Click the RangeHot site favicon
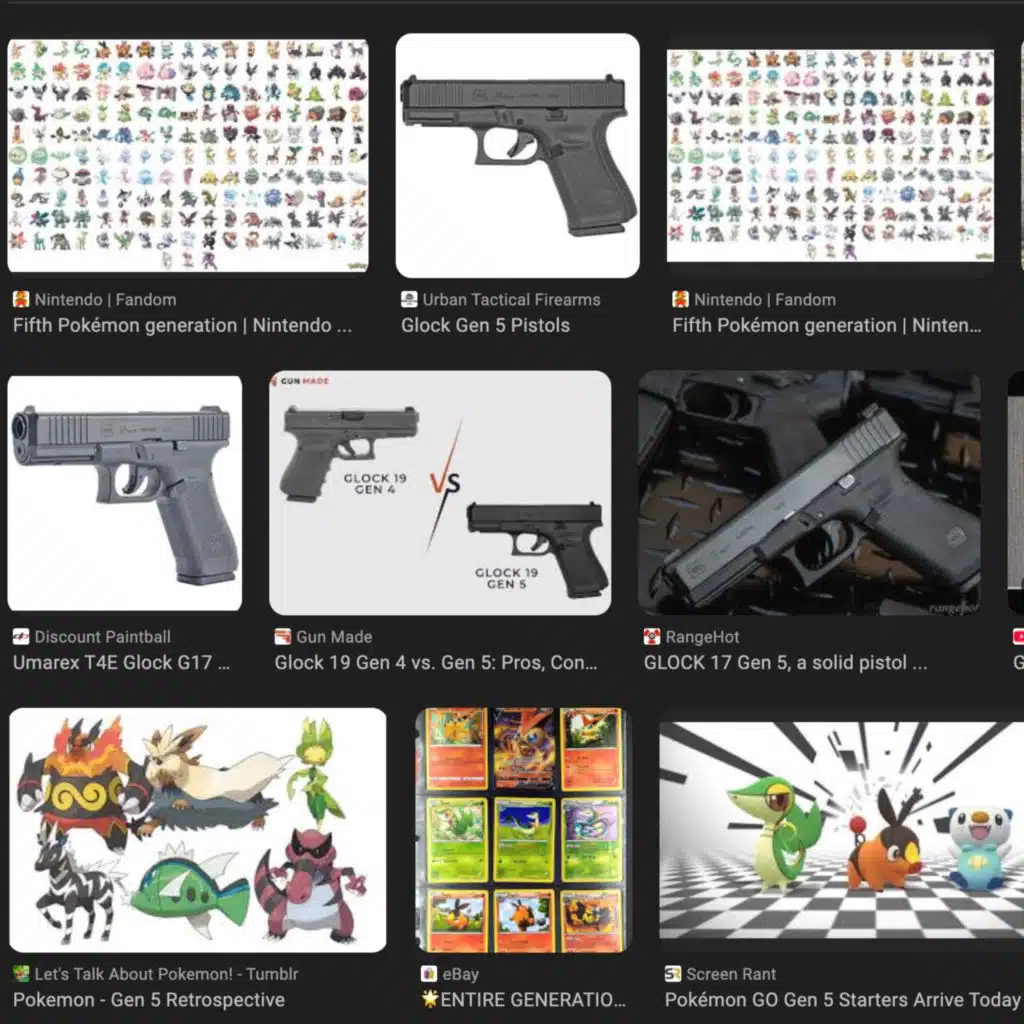The image size is (1024, 1024). [x=652, y=637]
